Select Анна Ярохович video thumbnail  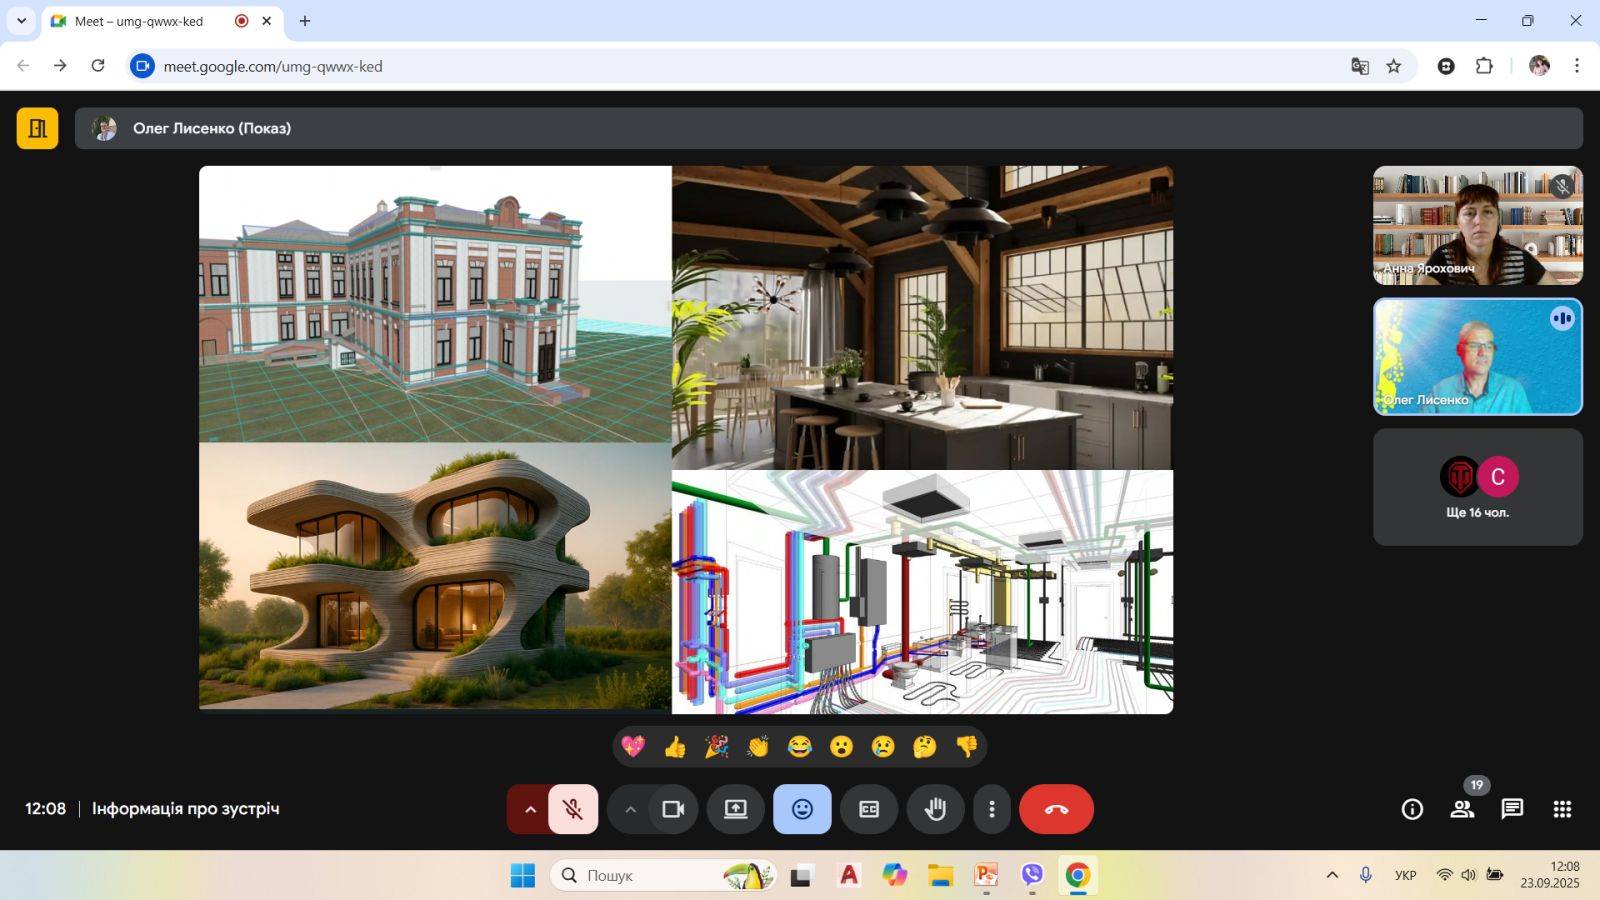[1477, 225]
